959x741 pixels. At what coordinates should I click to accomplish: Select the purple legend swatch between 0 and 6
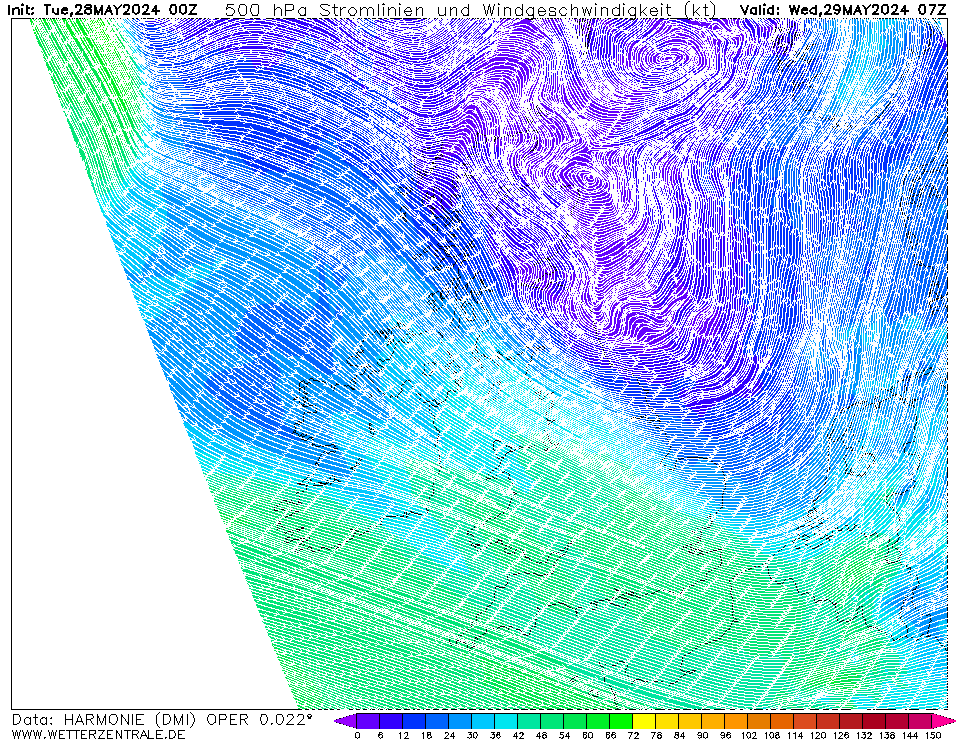coord(368,721)
